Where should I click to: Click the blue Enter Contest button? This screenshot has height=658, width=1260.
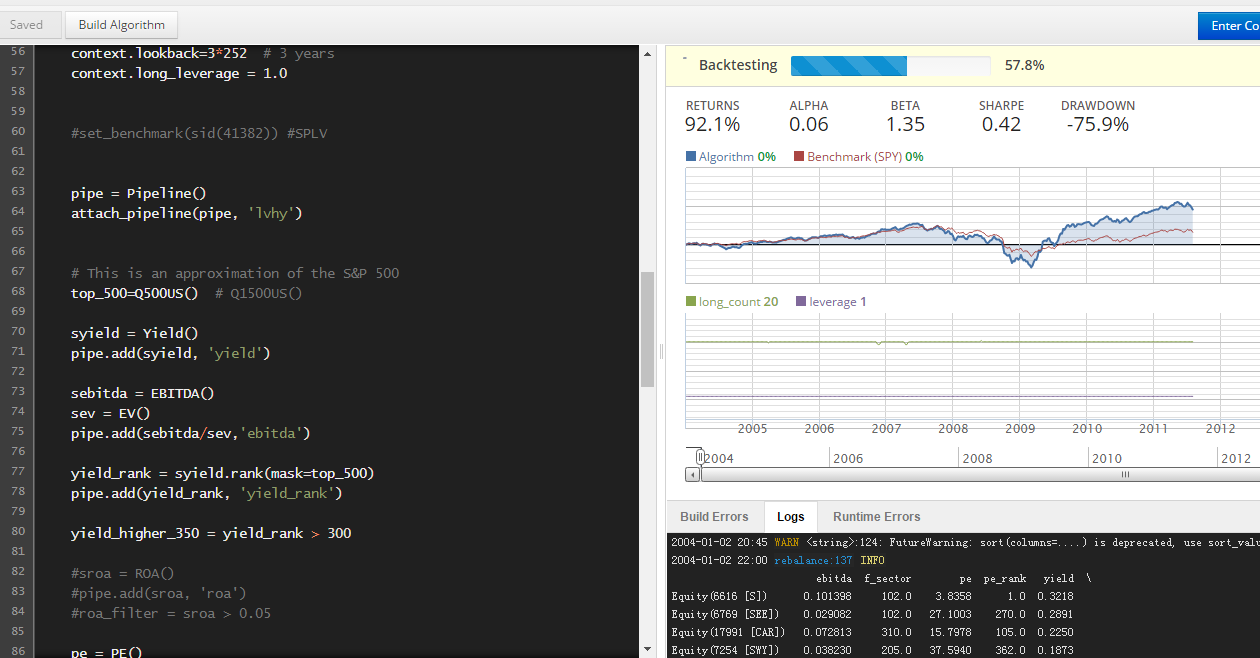pos(1229,26)
